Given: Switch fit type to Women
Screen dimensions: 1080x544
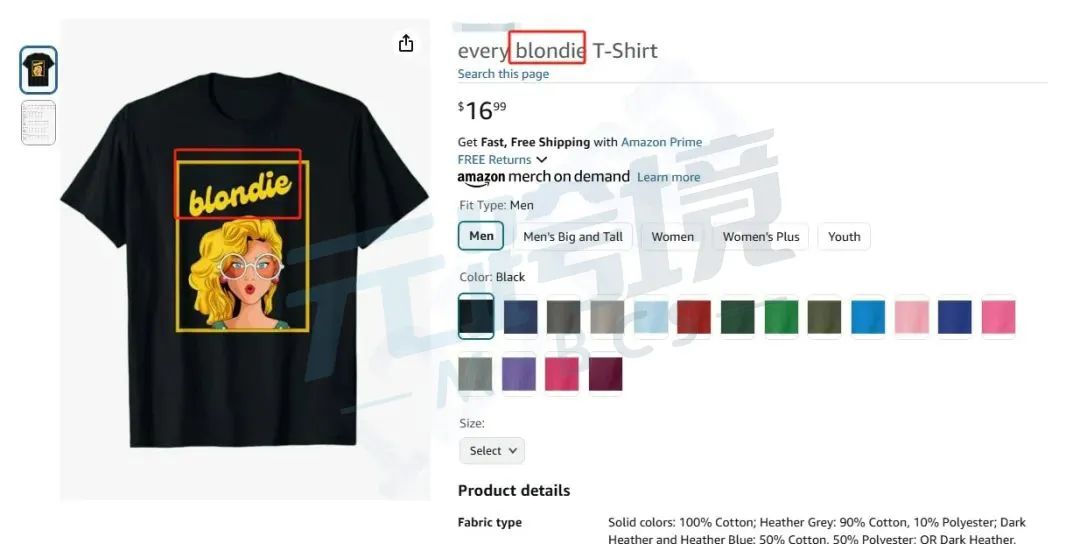Looking at the screenshot, I should (x=672, y=237).
